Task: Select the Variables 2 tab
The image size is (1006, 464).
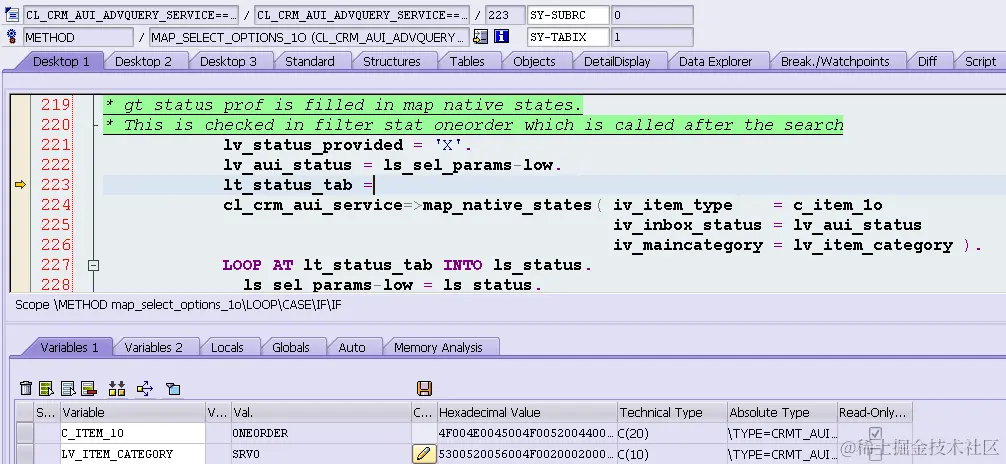Action: [153, 347]
